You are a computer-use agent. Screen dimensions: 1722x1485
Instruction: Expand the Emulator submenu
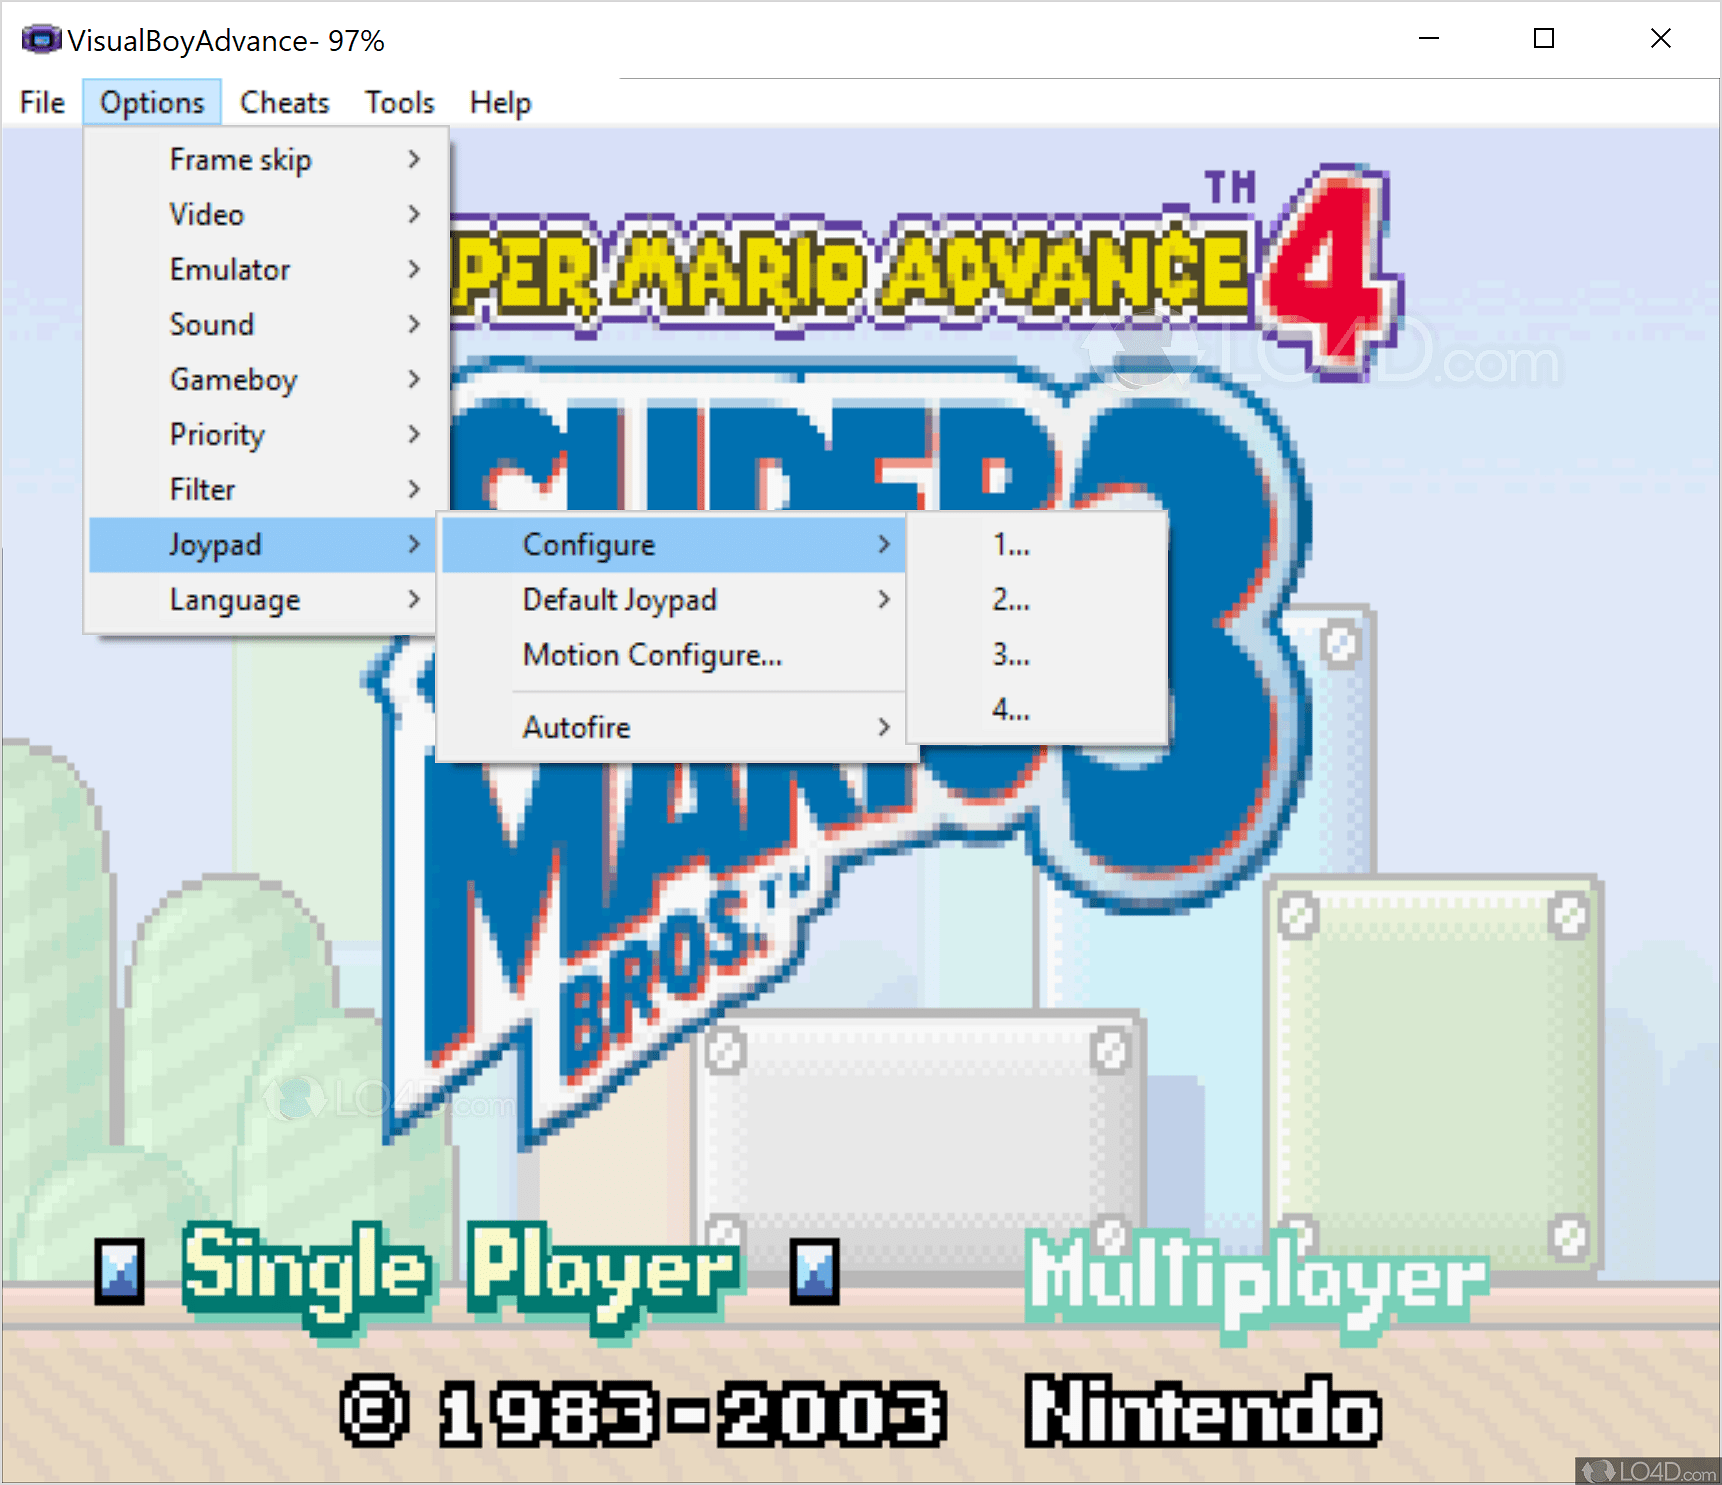tap(230, 268)
